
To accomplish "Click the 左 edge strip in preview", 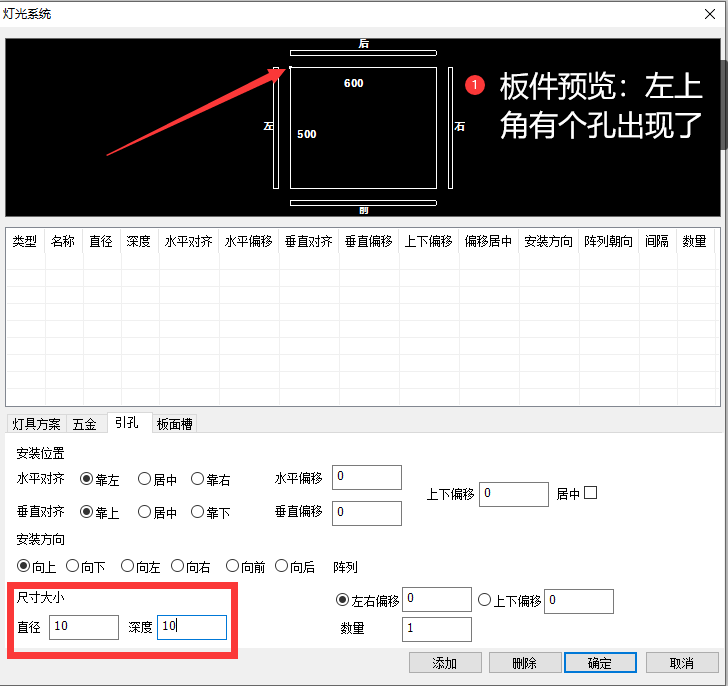I will [x=276, y=128].
